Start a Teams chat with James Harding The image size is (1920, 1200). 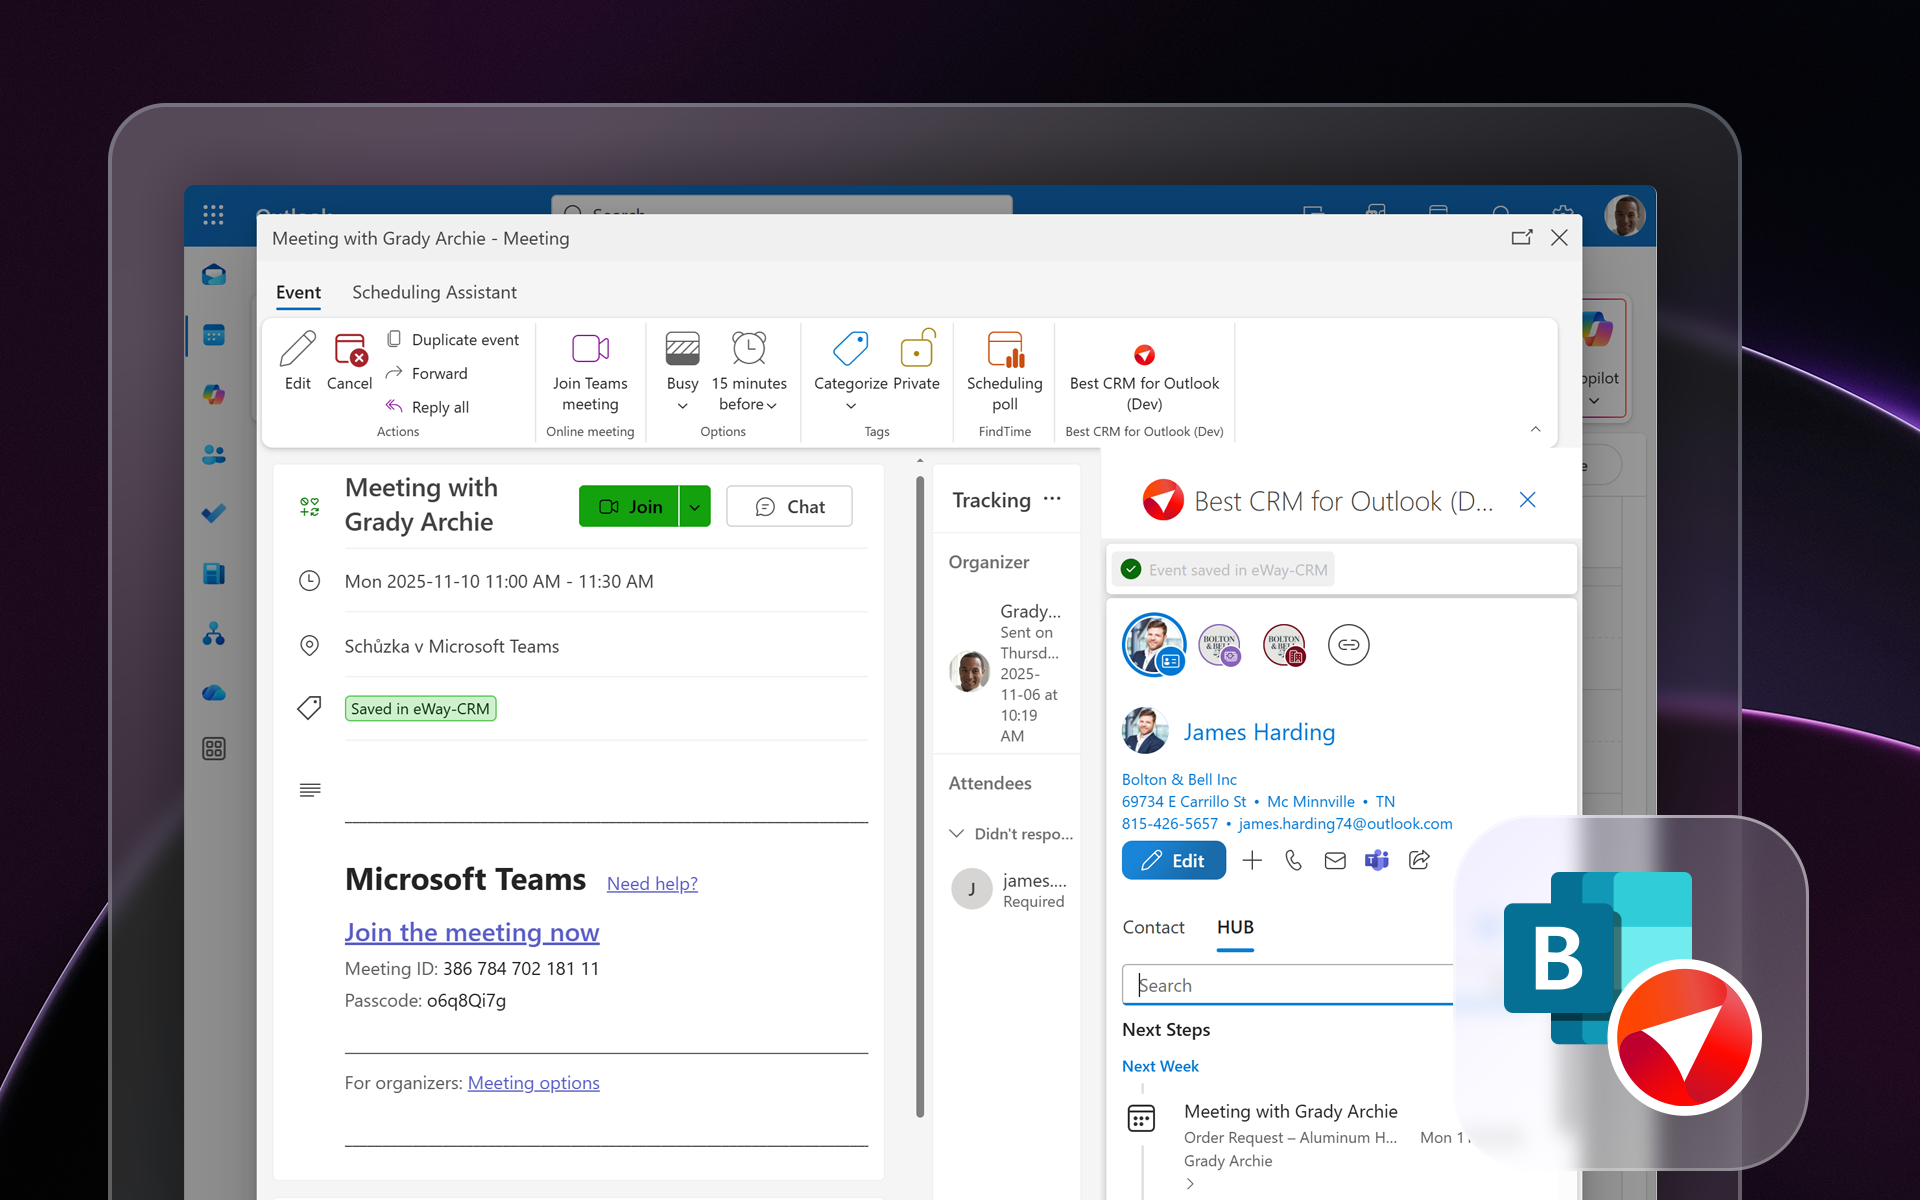point(1376,860)
